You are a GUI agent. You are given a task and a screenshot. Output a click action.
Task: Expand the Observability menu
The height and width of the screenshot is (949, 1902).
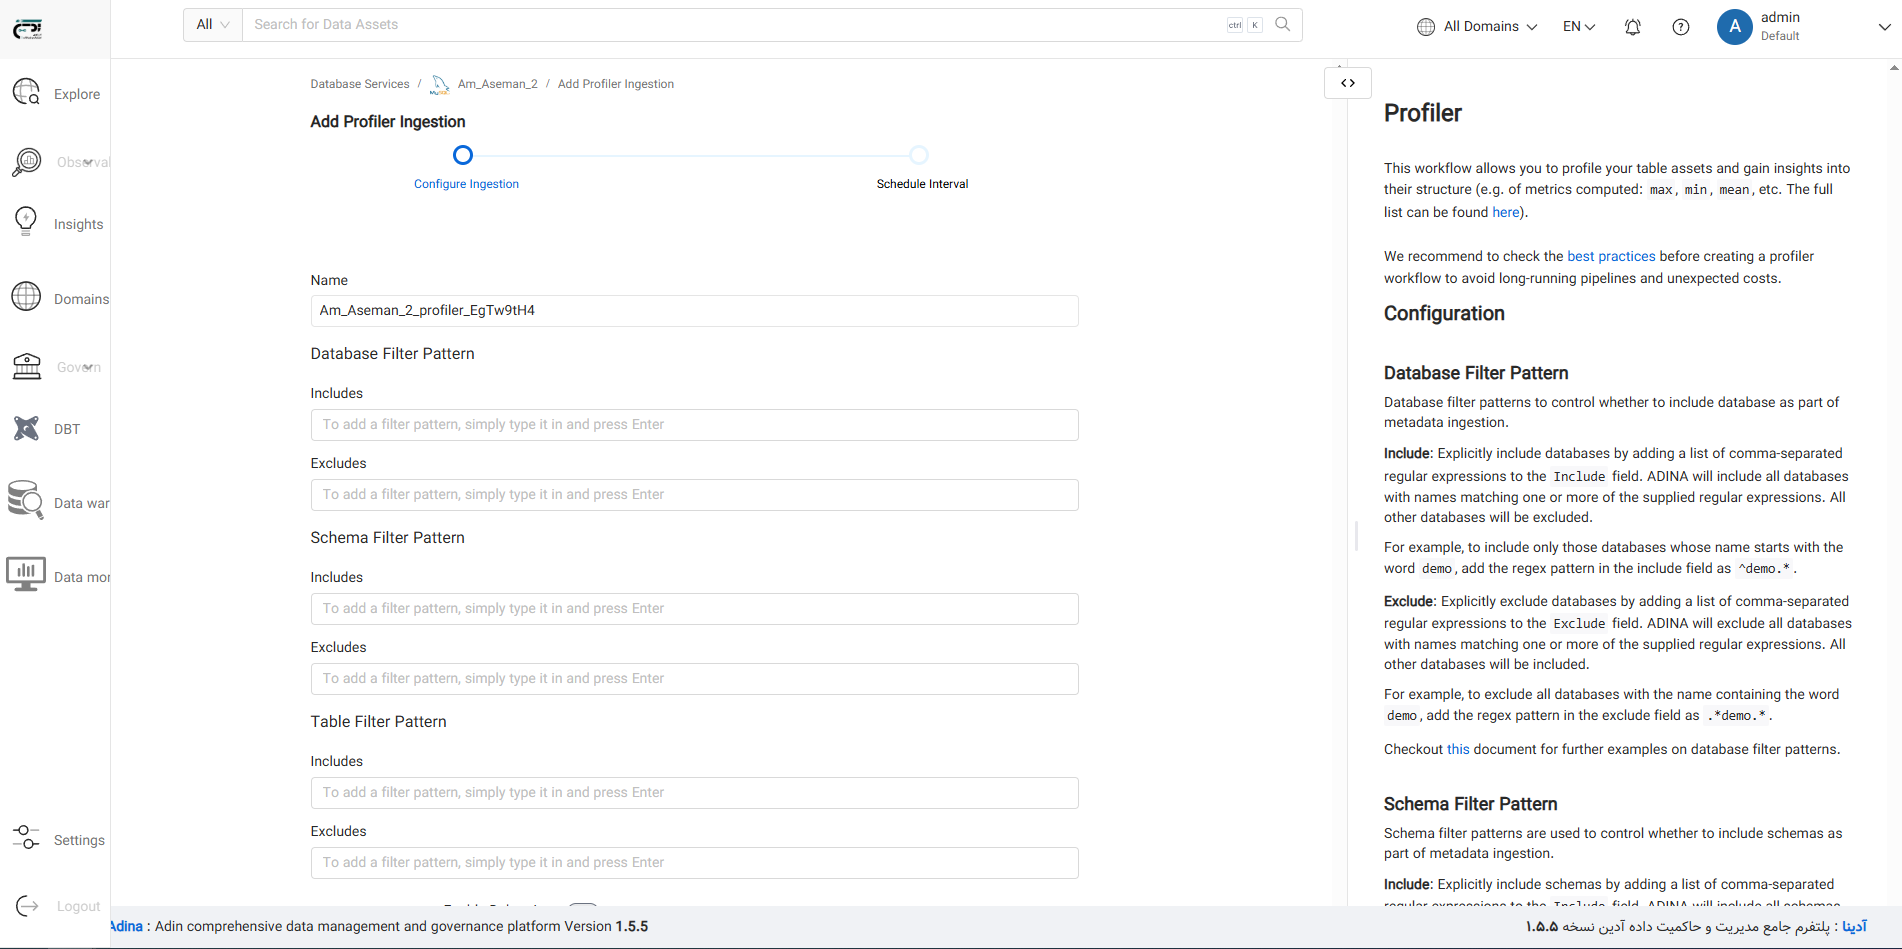click(x=88, y=162)
